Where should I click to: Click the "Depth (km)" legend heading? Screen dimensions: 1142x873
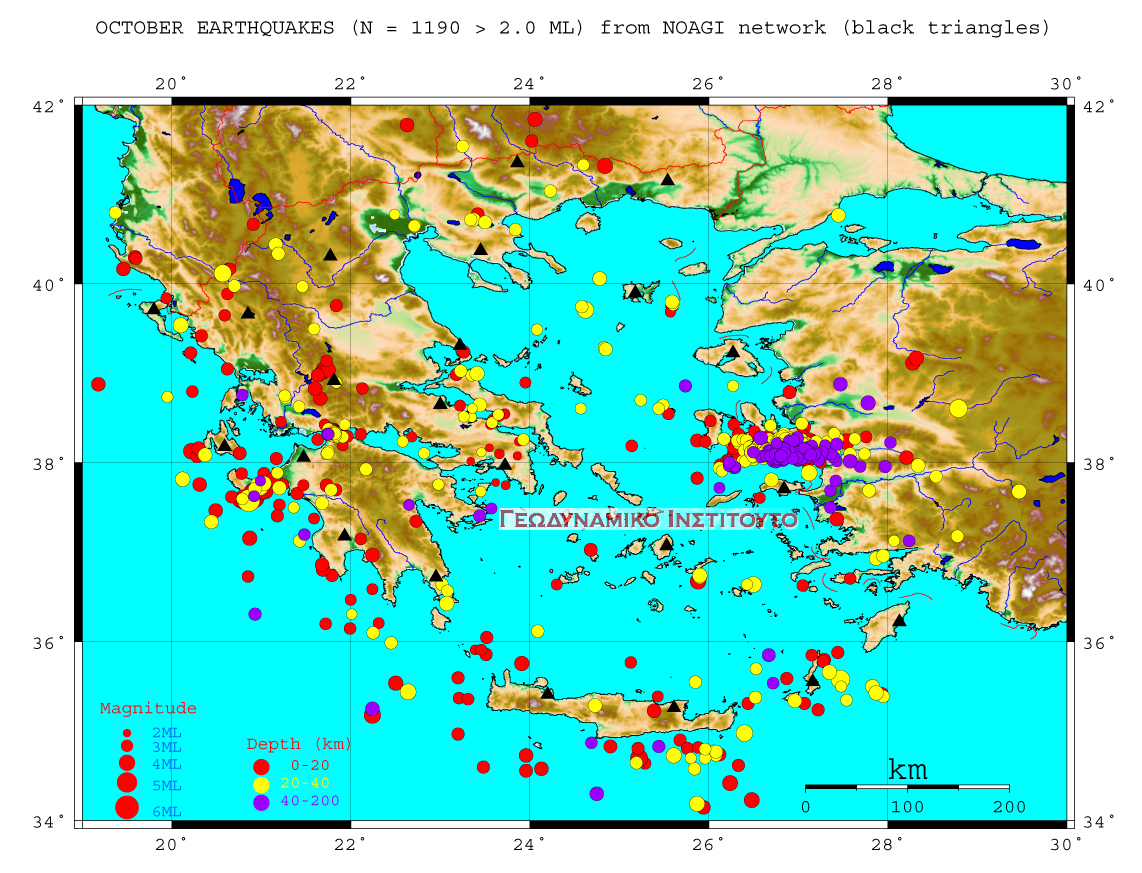(299, 744)
